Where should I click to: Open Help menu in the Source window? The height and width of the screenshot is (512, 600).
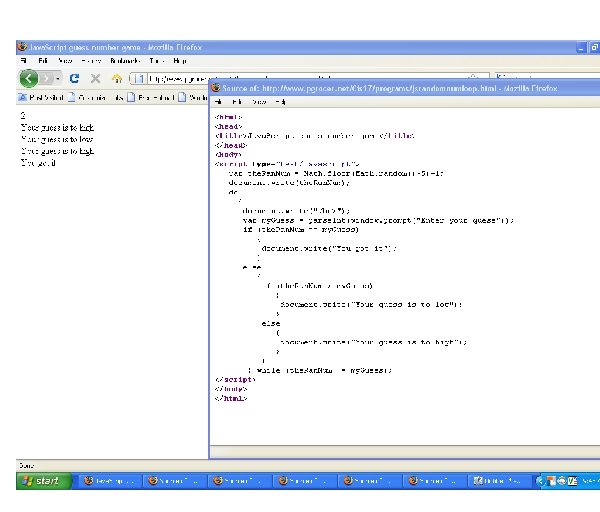(x=280, y=102)
